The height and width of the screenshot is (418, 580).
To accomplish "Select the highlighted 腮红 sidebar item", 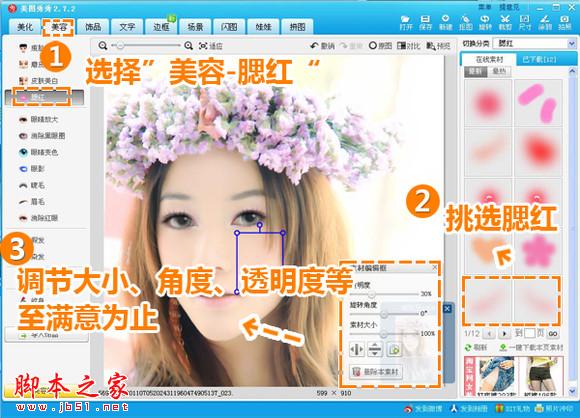I will (44, 97).
